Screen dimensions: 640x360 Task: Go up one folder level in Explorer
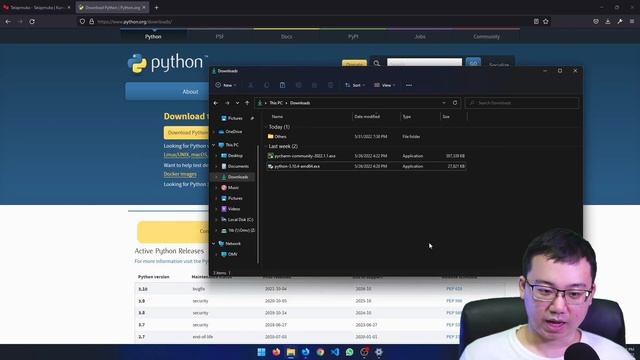[x=247, y=103]
